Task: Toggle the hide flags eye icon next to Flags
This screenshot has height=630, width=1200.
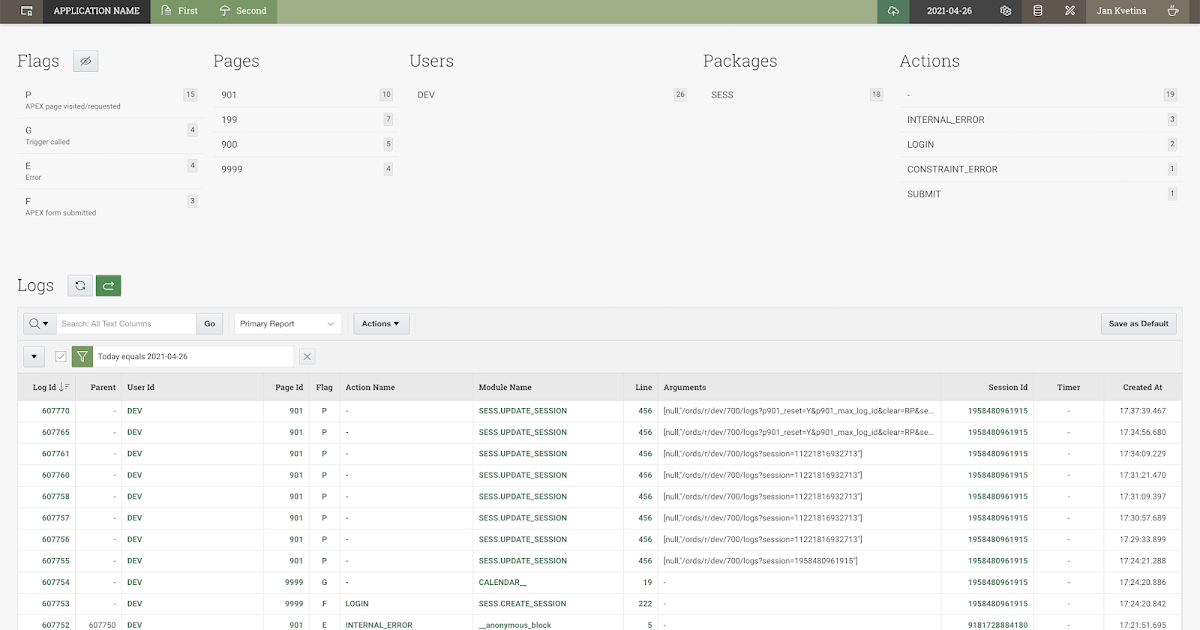Action: point(85,61)
